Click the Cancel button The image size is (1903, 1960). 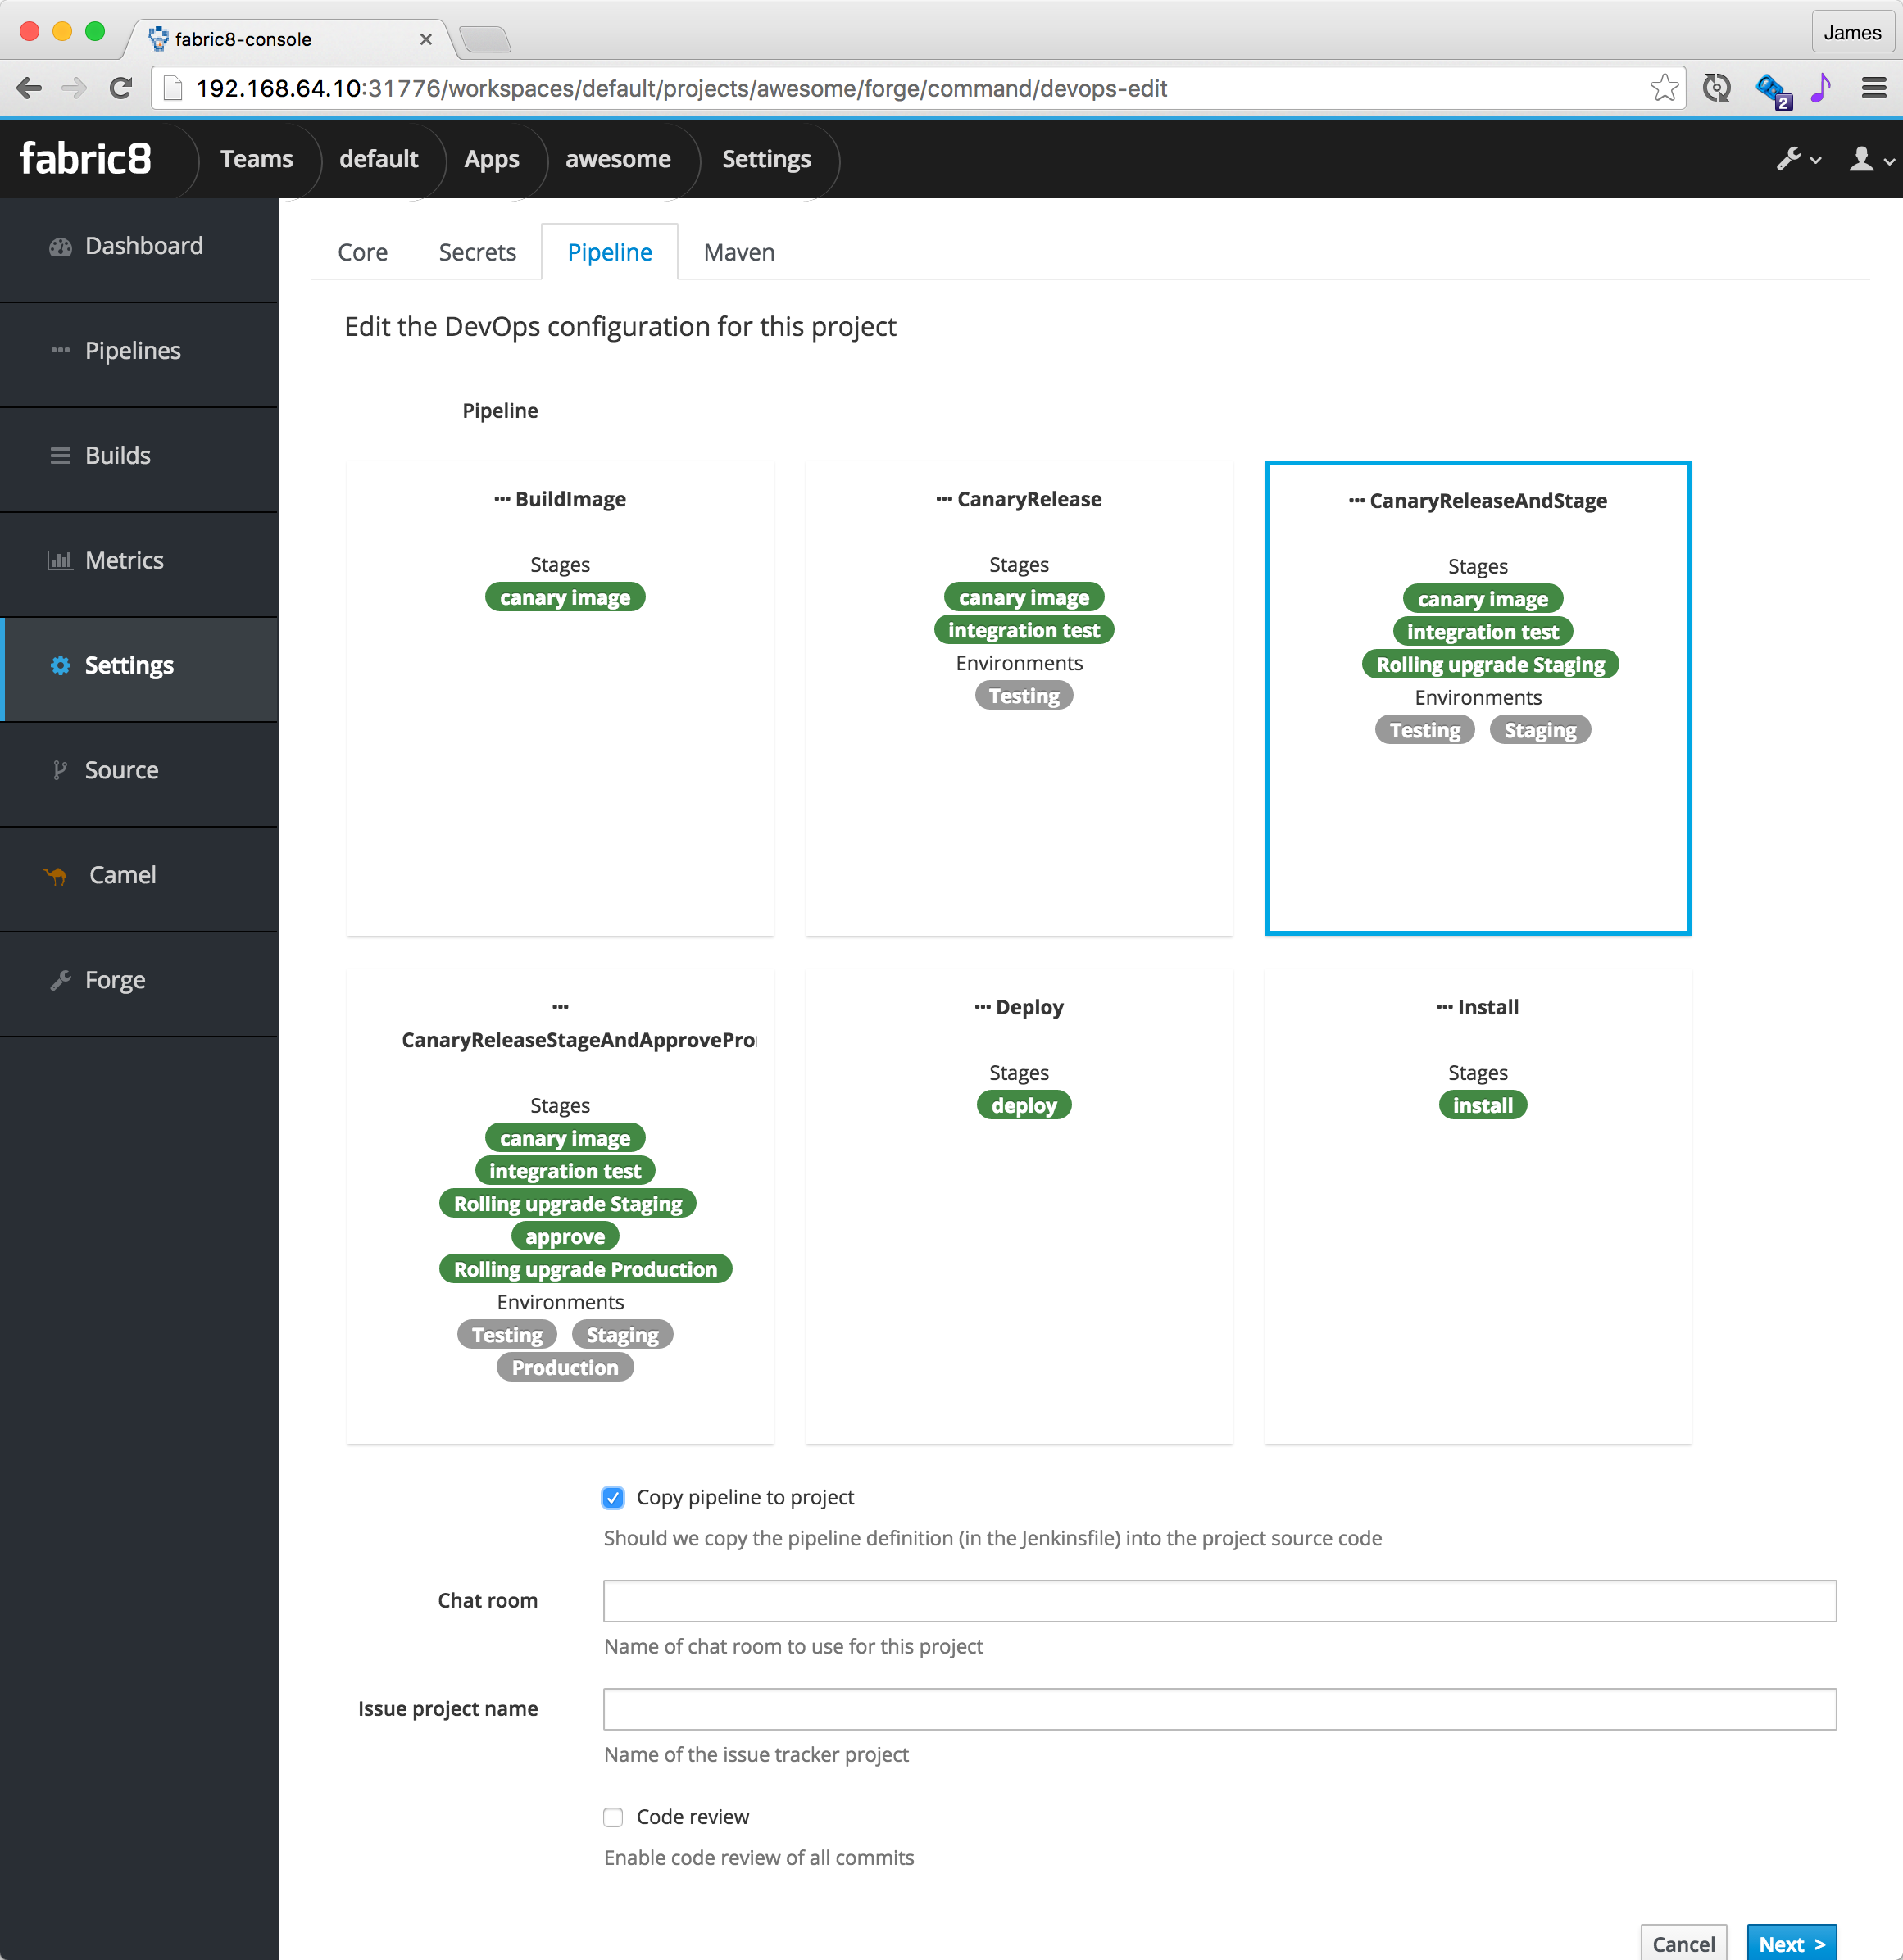(1683, 1943)
